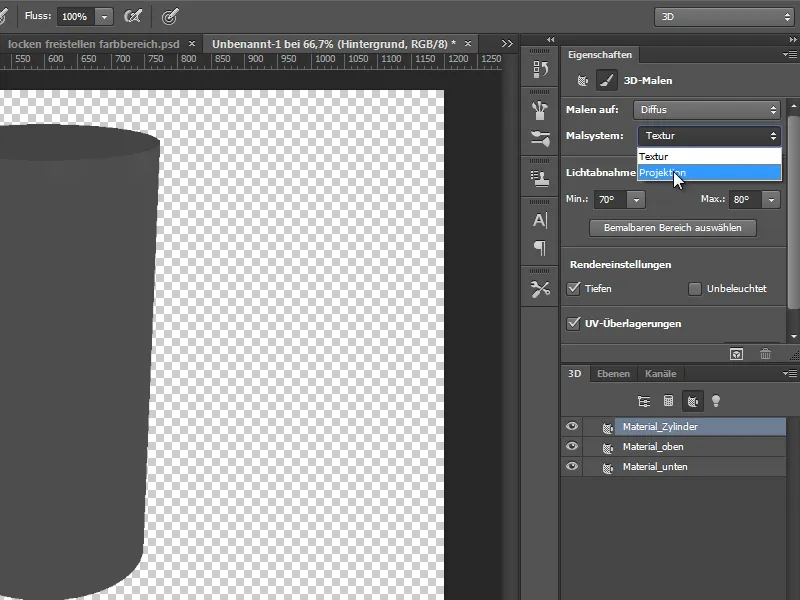Click the gray cylinder on the canvas
The width and height of the screenshot is (800, 600).
pyautogui.click(x=77, y=357)
